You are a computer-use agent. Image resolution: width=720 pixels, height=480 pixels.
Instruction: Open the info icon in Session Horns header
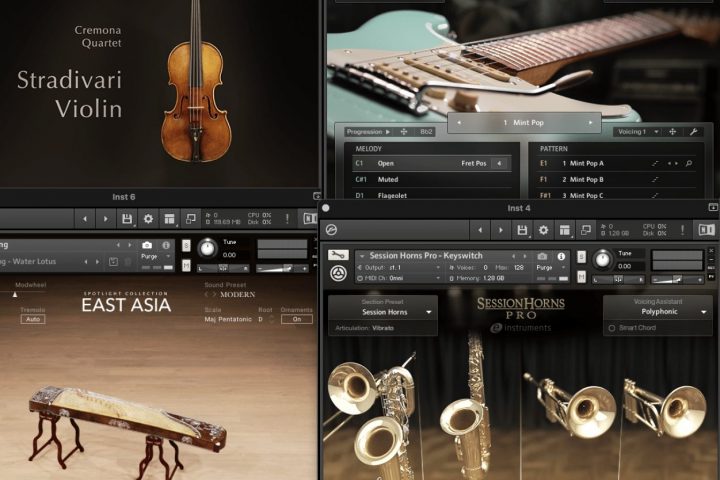point(560,256)
